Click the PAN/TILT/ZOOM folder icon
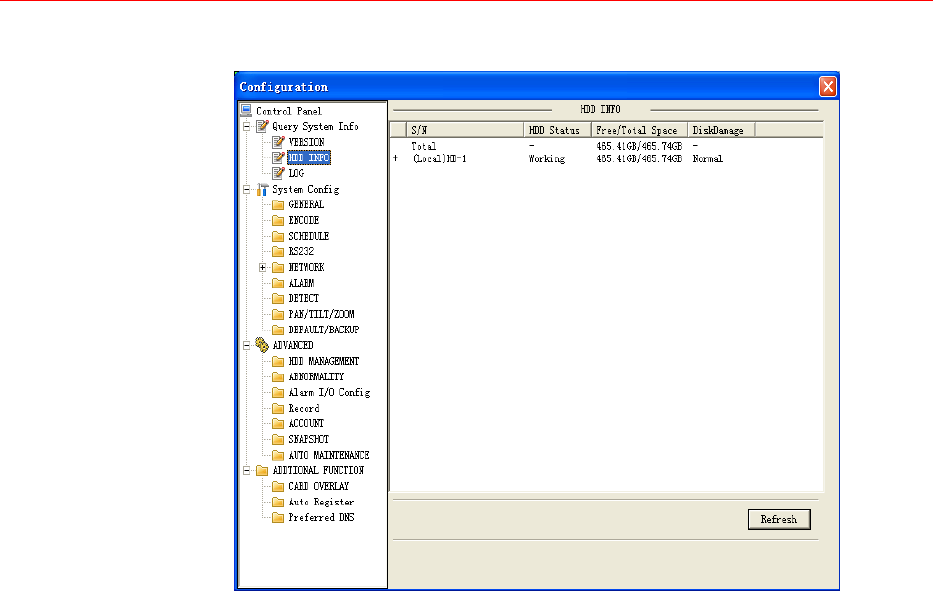Viewport: 933px width, 591px height. click(x=278, y=314)
